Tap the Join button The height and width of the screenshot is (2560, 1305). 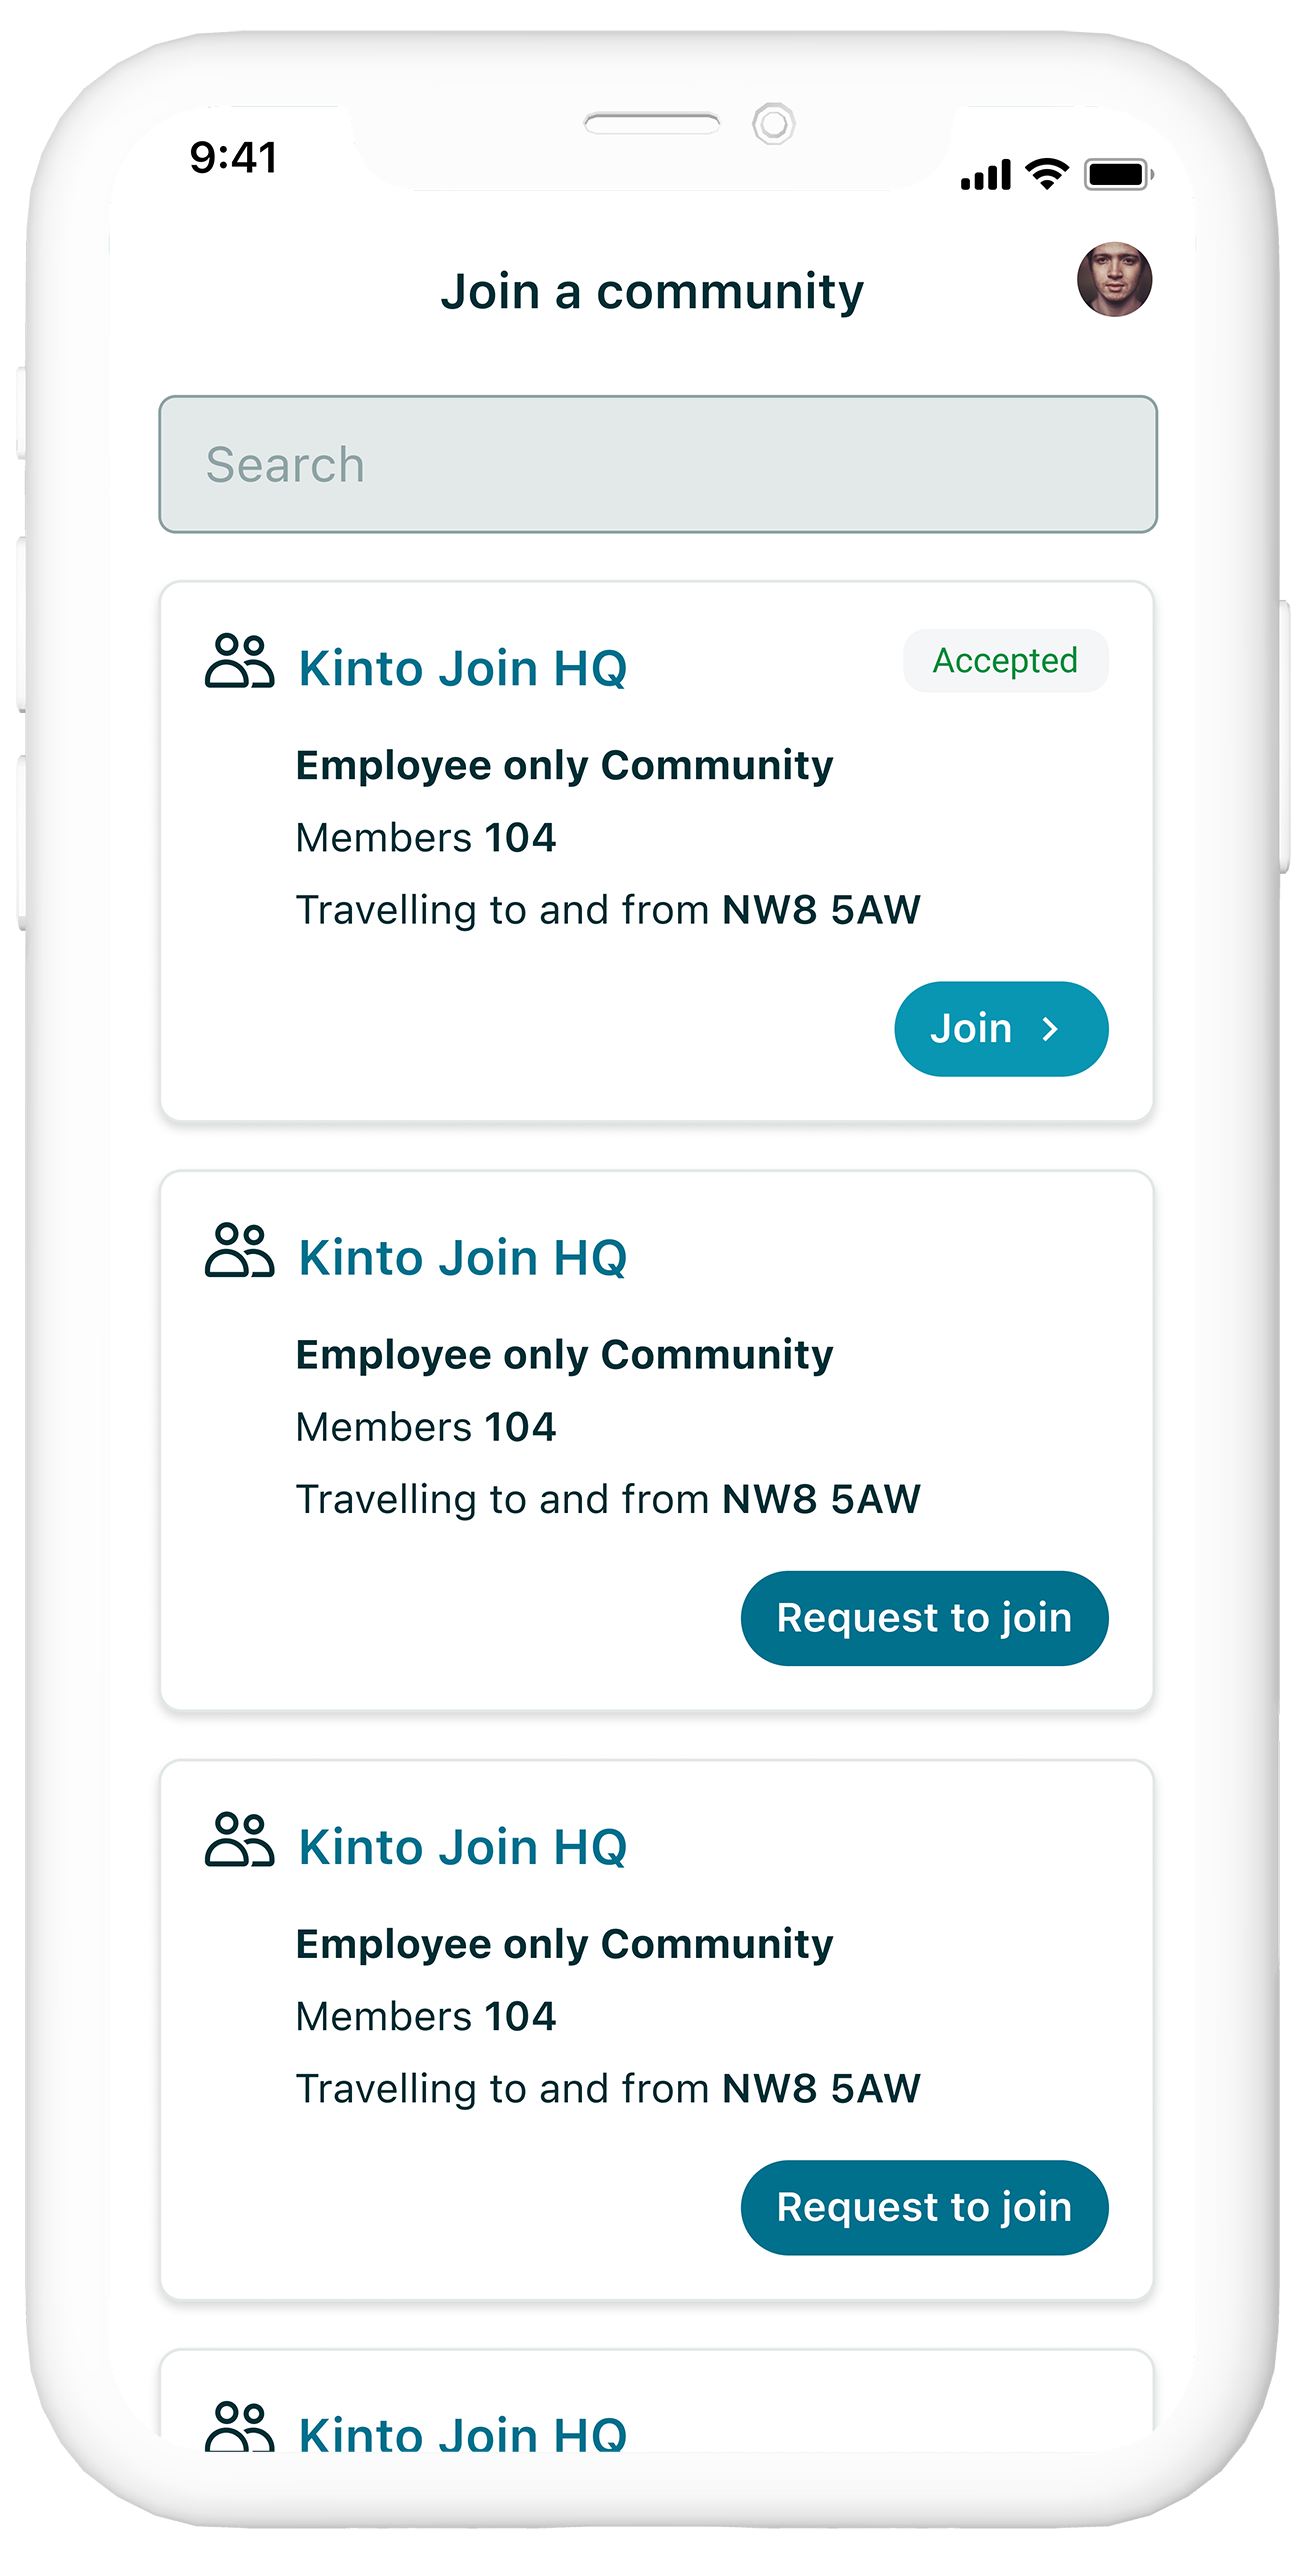pyautogui.click(x=1001, y=1029)
